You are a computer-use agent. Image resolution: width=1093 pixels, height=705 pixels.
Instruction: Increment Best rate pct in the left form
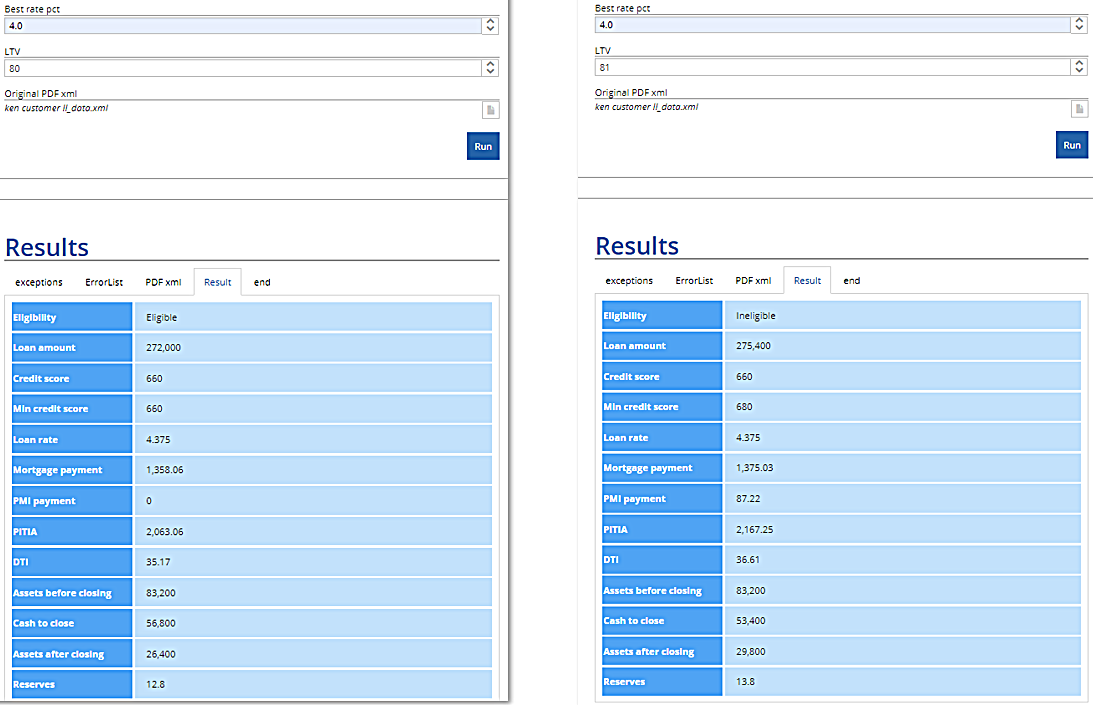(x=490, y=21)
